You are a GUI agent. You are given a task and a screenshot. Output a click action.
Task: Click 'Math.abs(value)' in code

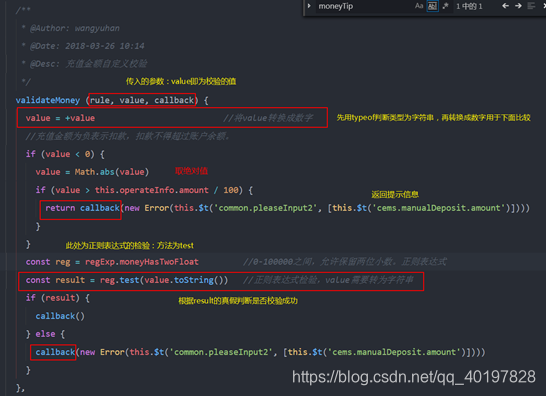tap(112, 172)
